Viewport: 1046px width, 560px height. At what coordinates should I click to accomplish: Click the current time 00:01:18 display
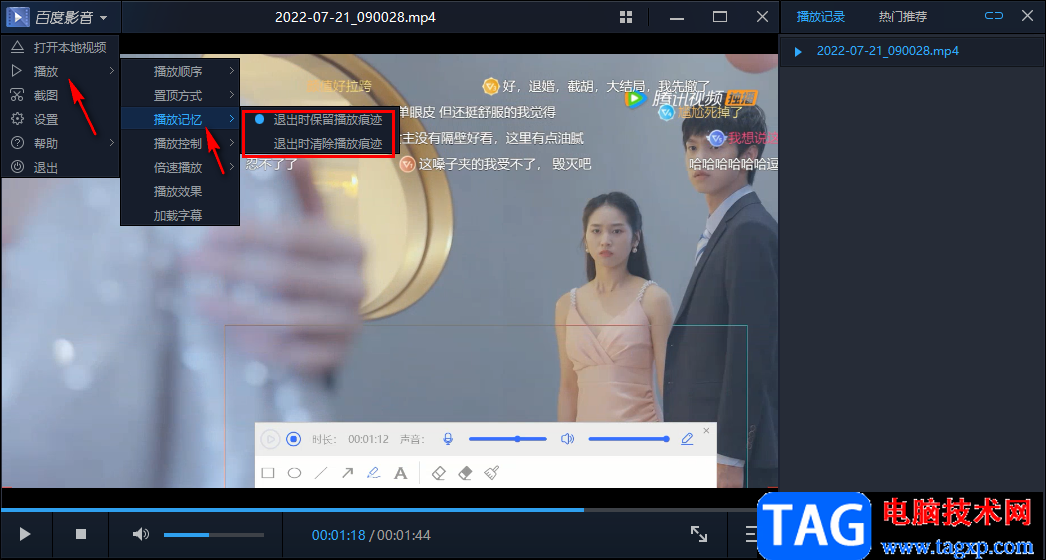(x=338, y=535)
